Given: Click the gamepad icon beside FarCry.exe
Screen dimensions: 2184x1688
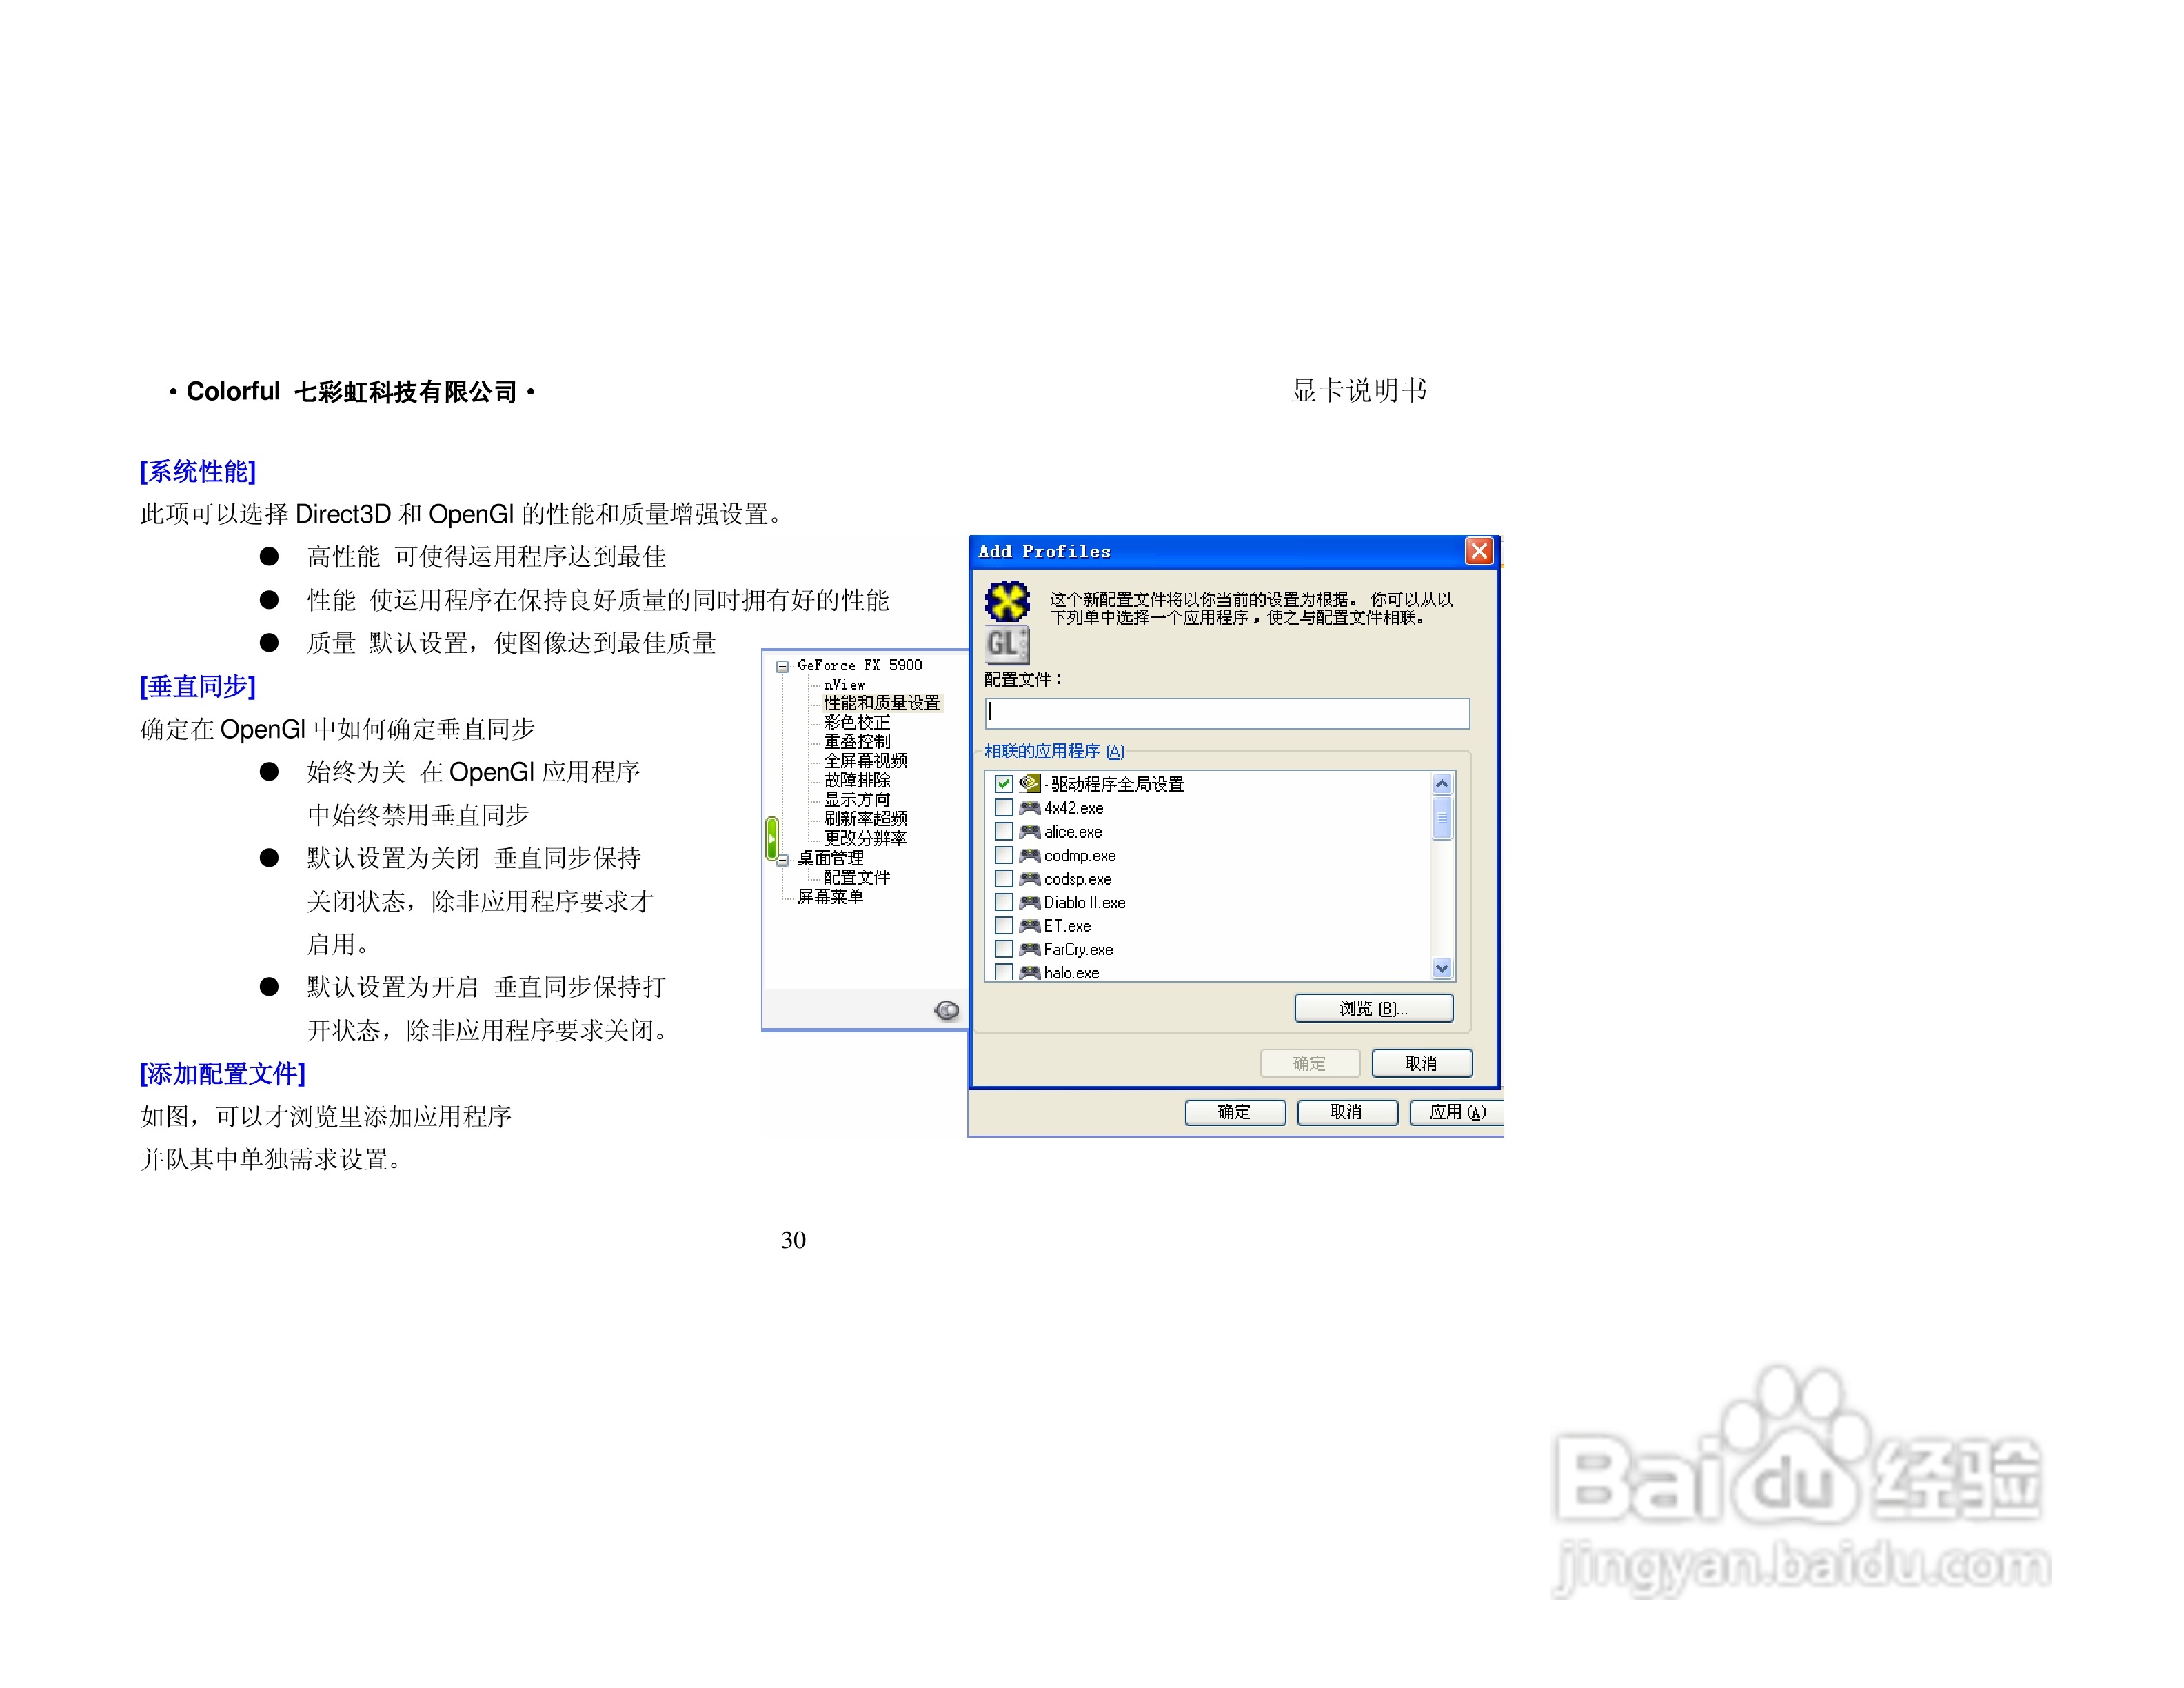Looking at the screenshot, I should tap(1030, 949).
